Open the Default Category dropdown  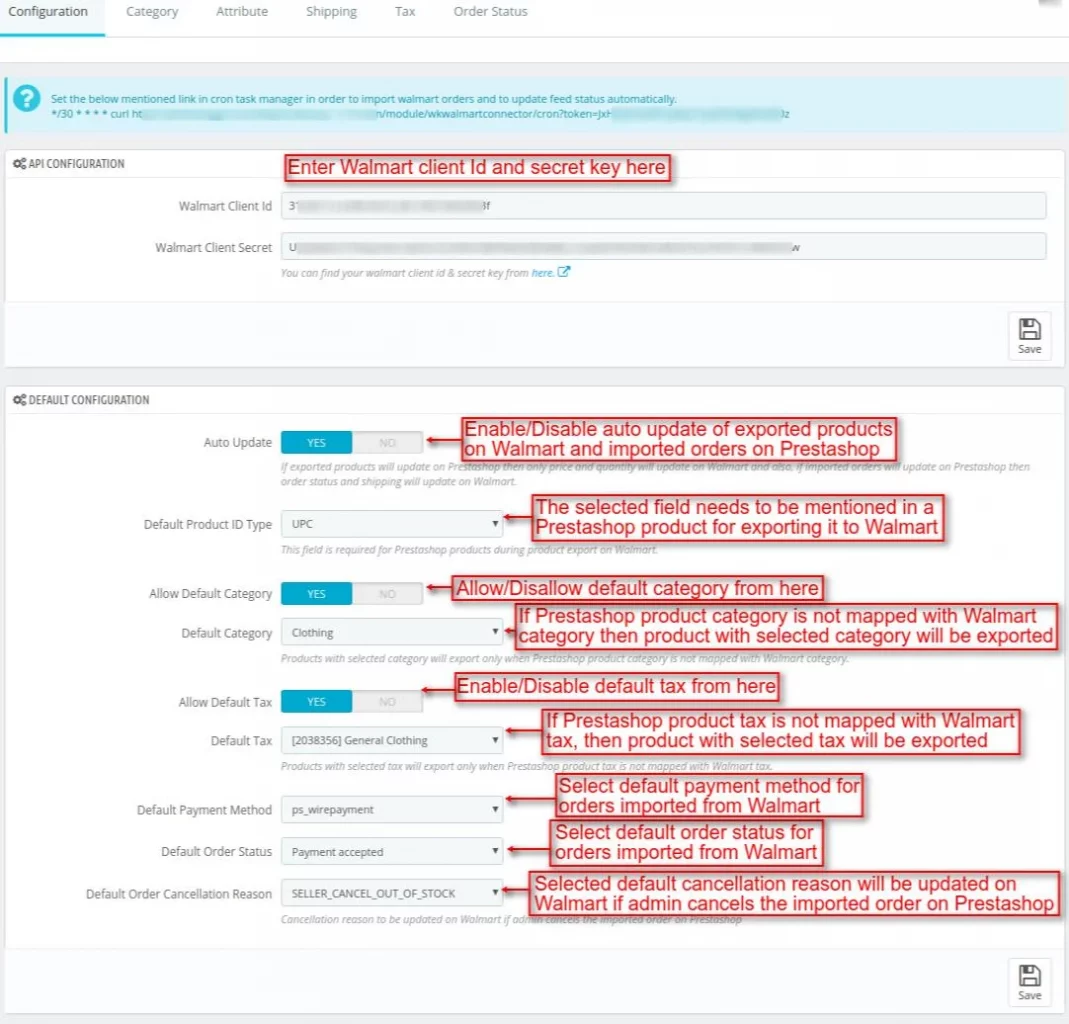coord(392,633)
